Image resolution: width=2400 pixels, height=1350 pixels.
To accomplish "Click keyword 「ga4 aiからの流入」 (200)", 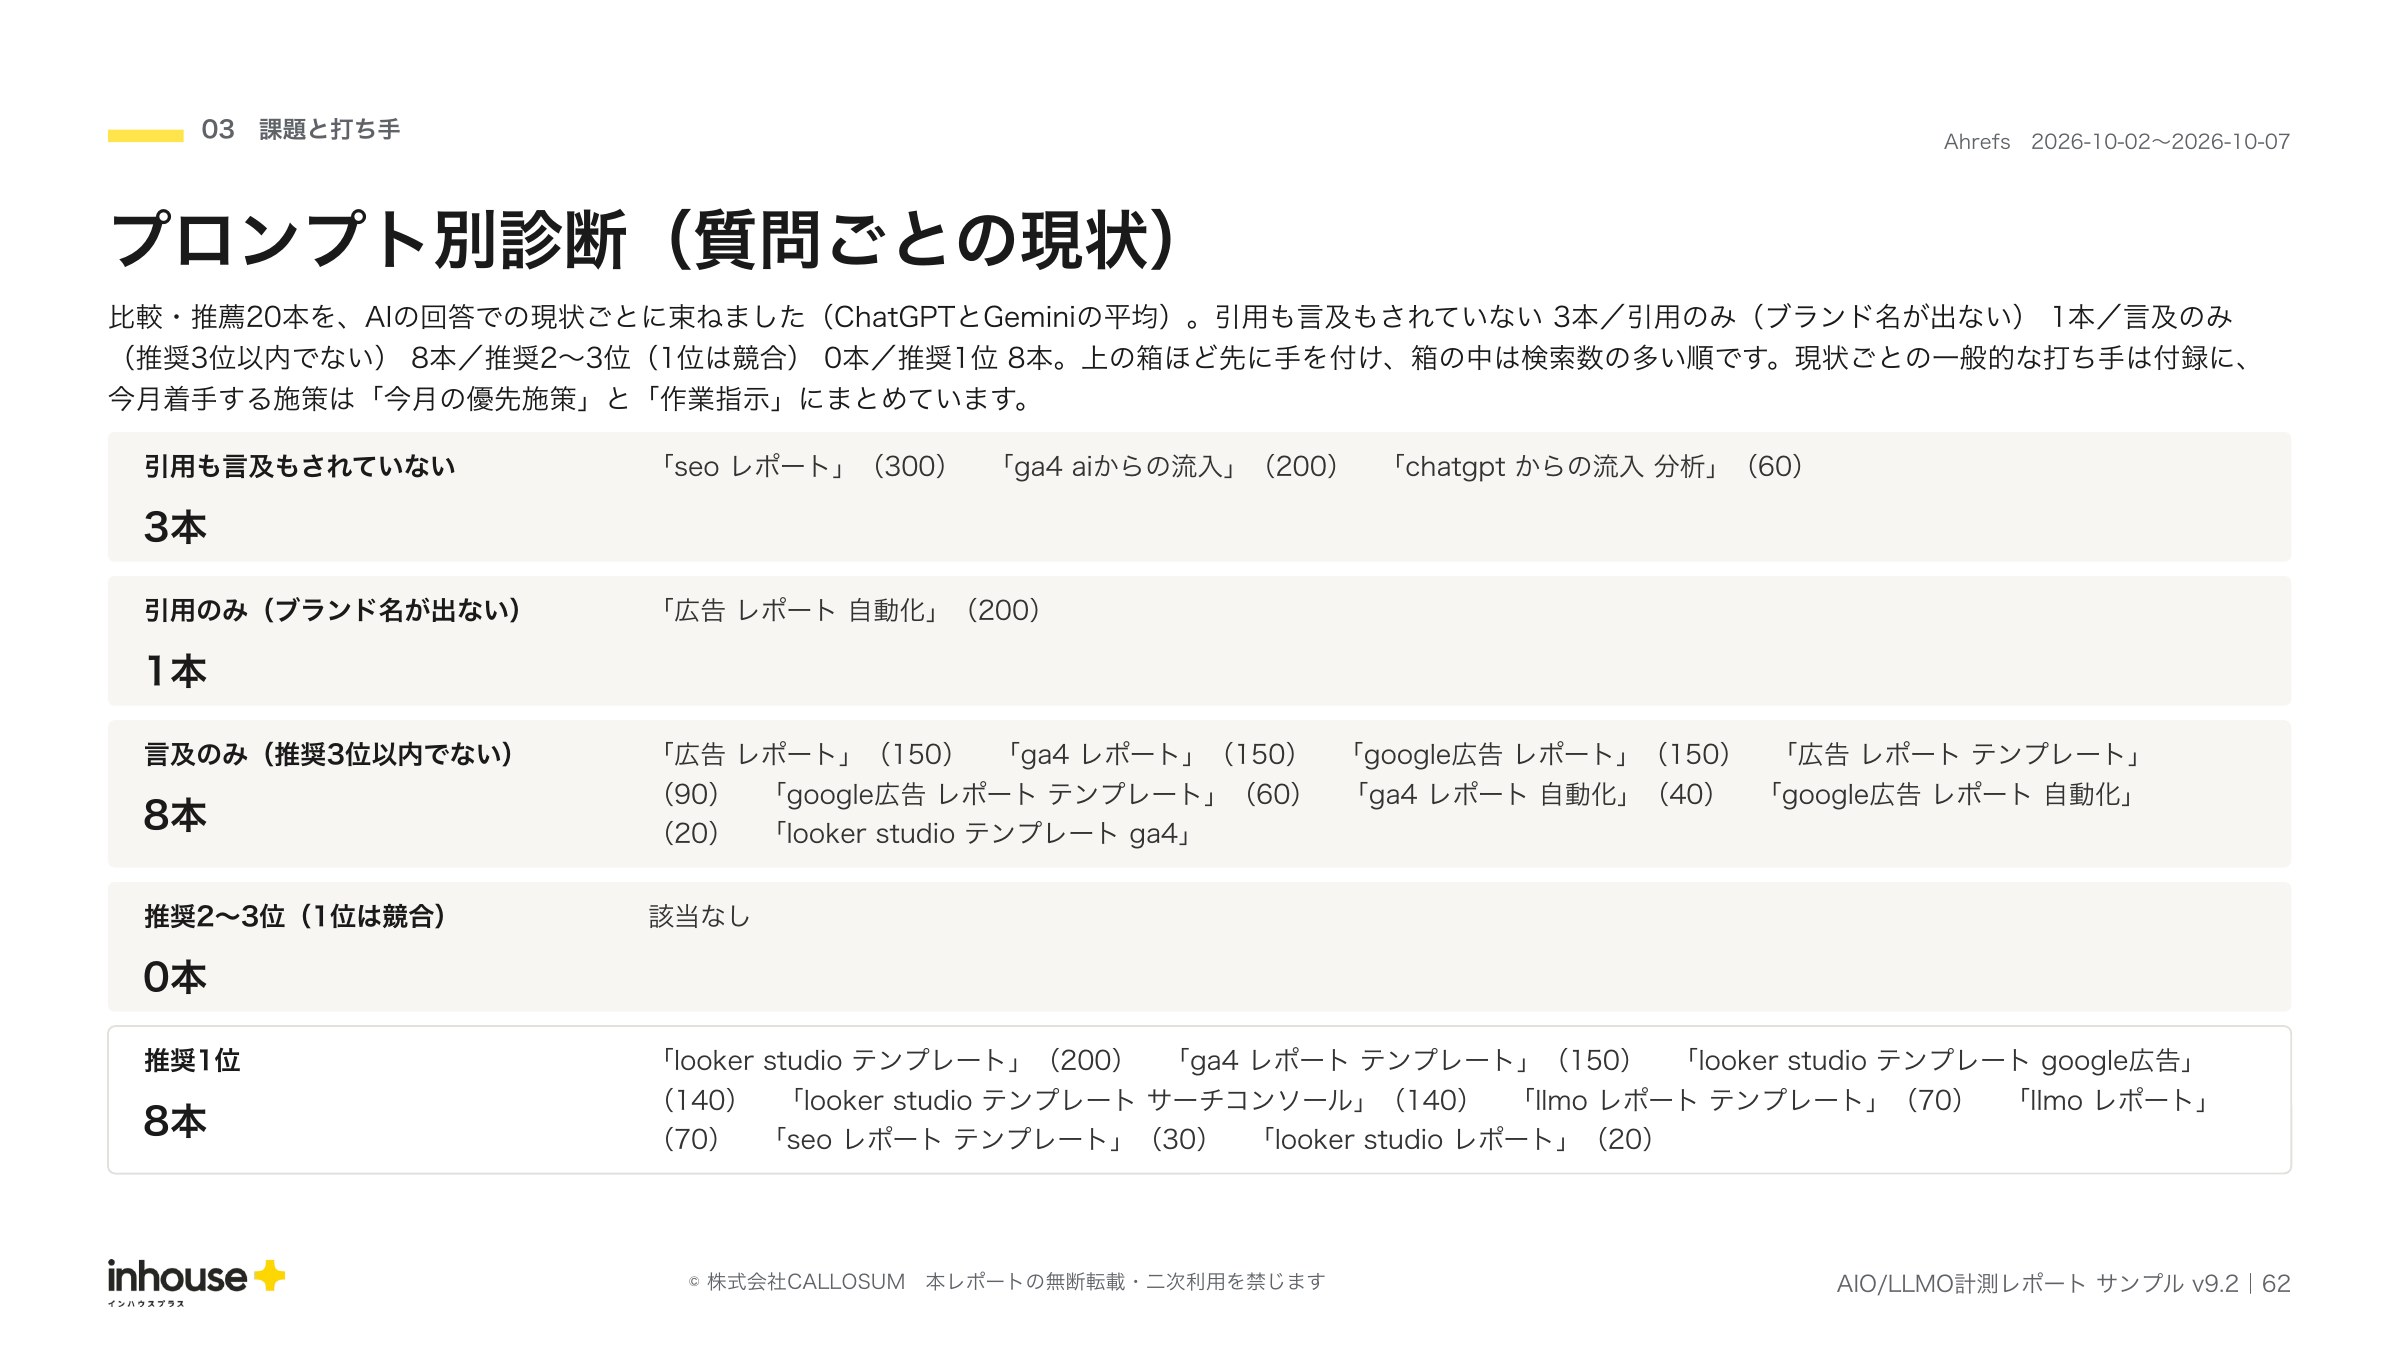I will [x=1169, y=466].
